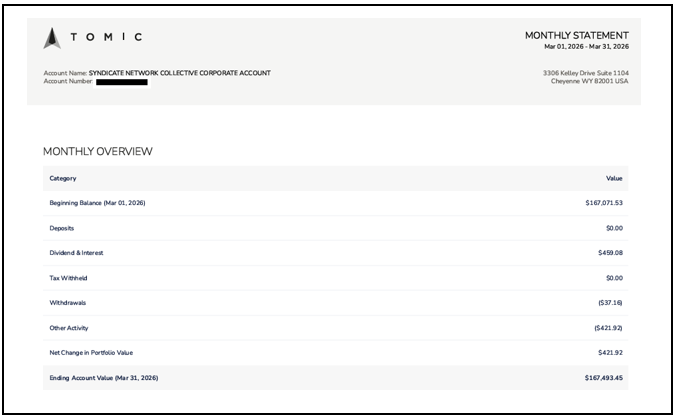Click the Value column header
The image size is (675, 418).
[x=614, y=178]
